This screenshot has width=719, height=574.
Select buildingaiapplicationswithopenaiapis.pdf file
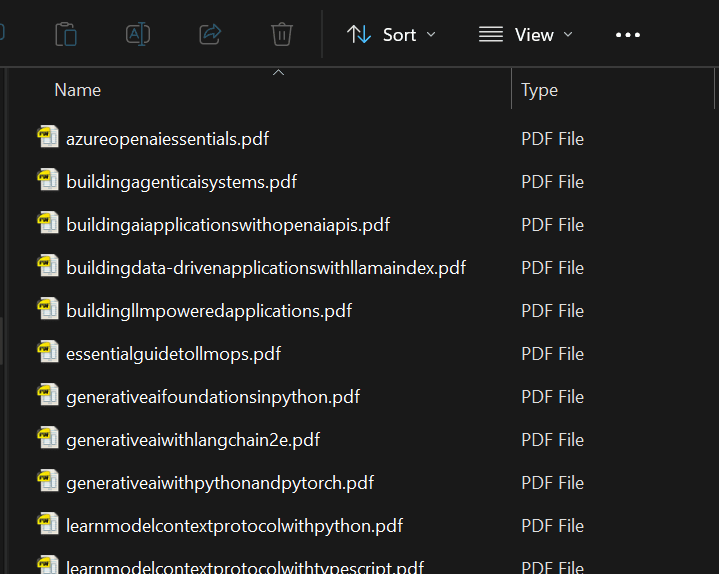coord(228,225)
